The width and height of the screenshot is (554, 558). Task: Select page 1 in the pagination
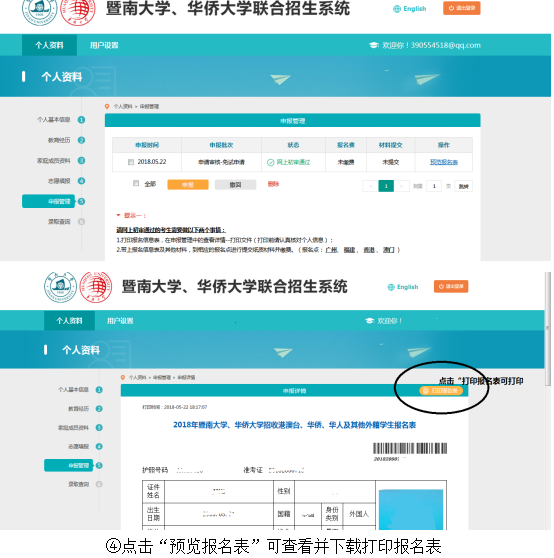[386, 186]
